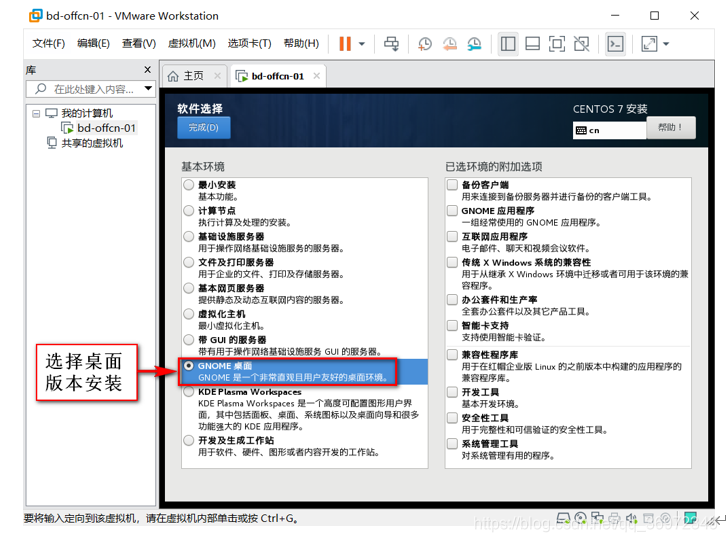Toggle the thumbnail bar view icon

pyautogui.click(x=532, y=44)
